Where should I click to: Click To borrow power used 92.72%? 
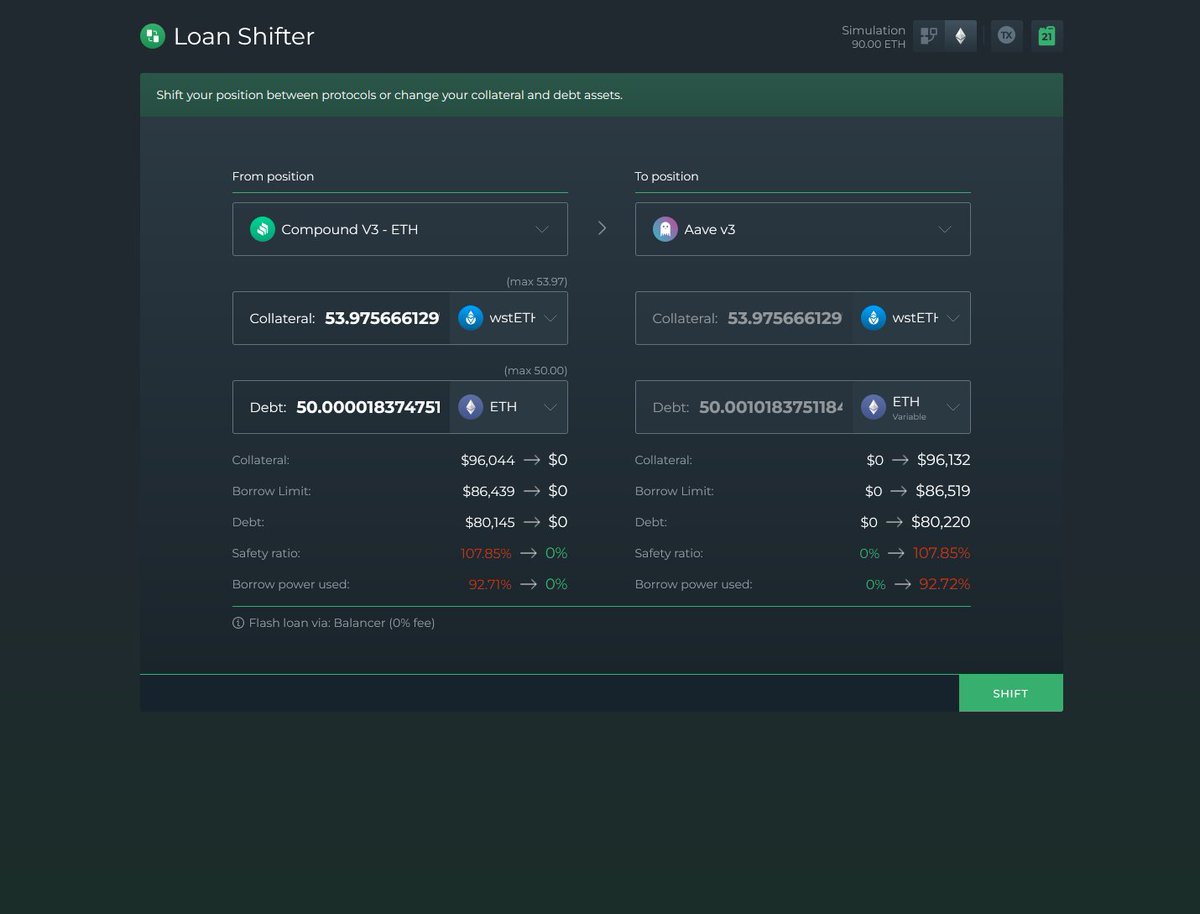pos(945,584)
